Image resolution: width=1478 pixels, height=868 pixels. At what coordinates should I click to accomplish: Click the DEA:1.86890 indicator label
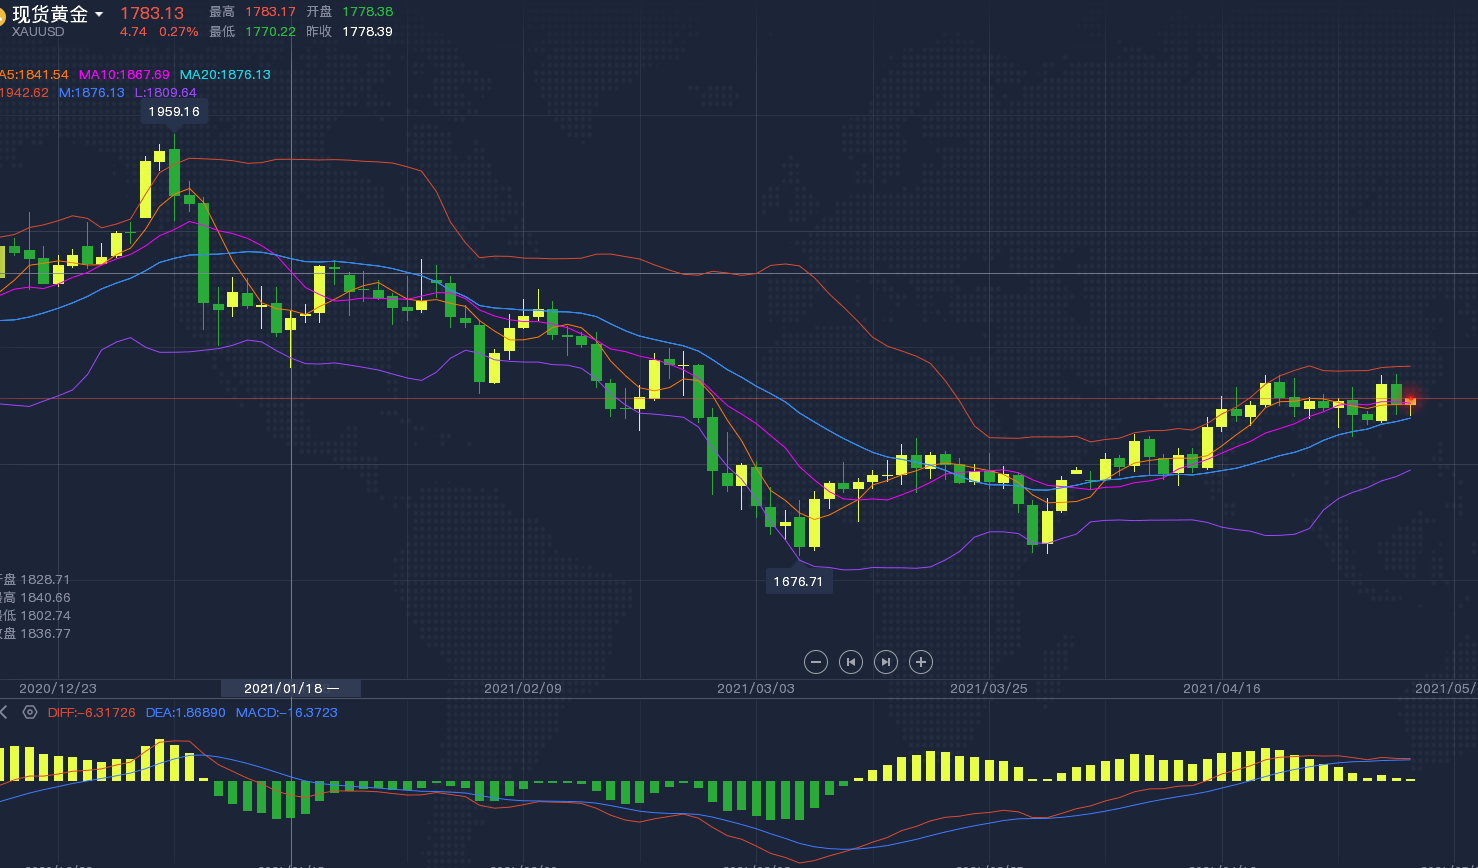[x=186, y=713]
